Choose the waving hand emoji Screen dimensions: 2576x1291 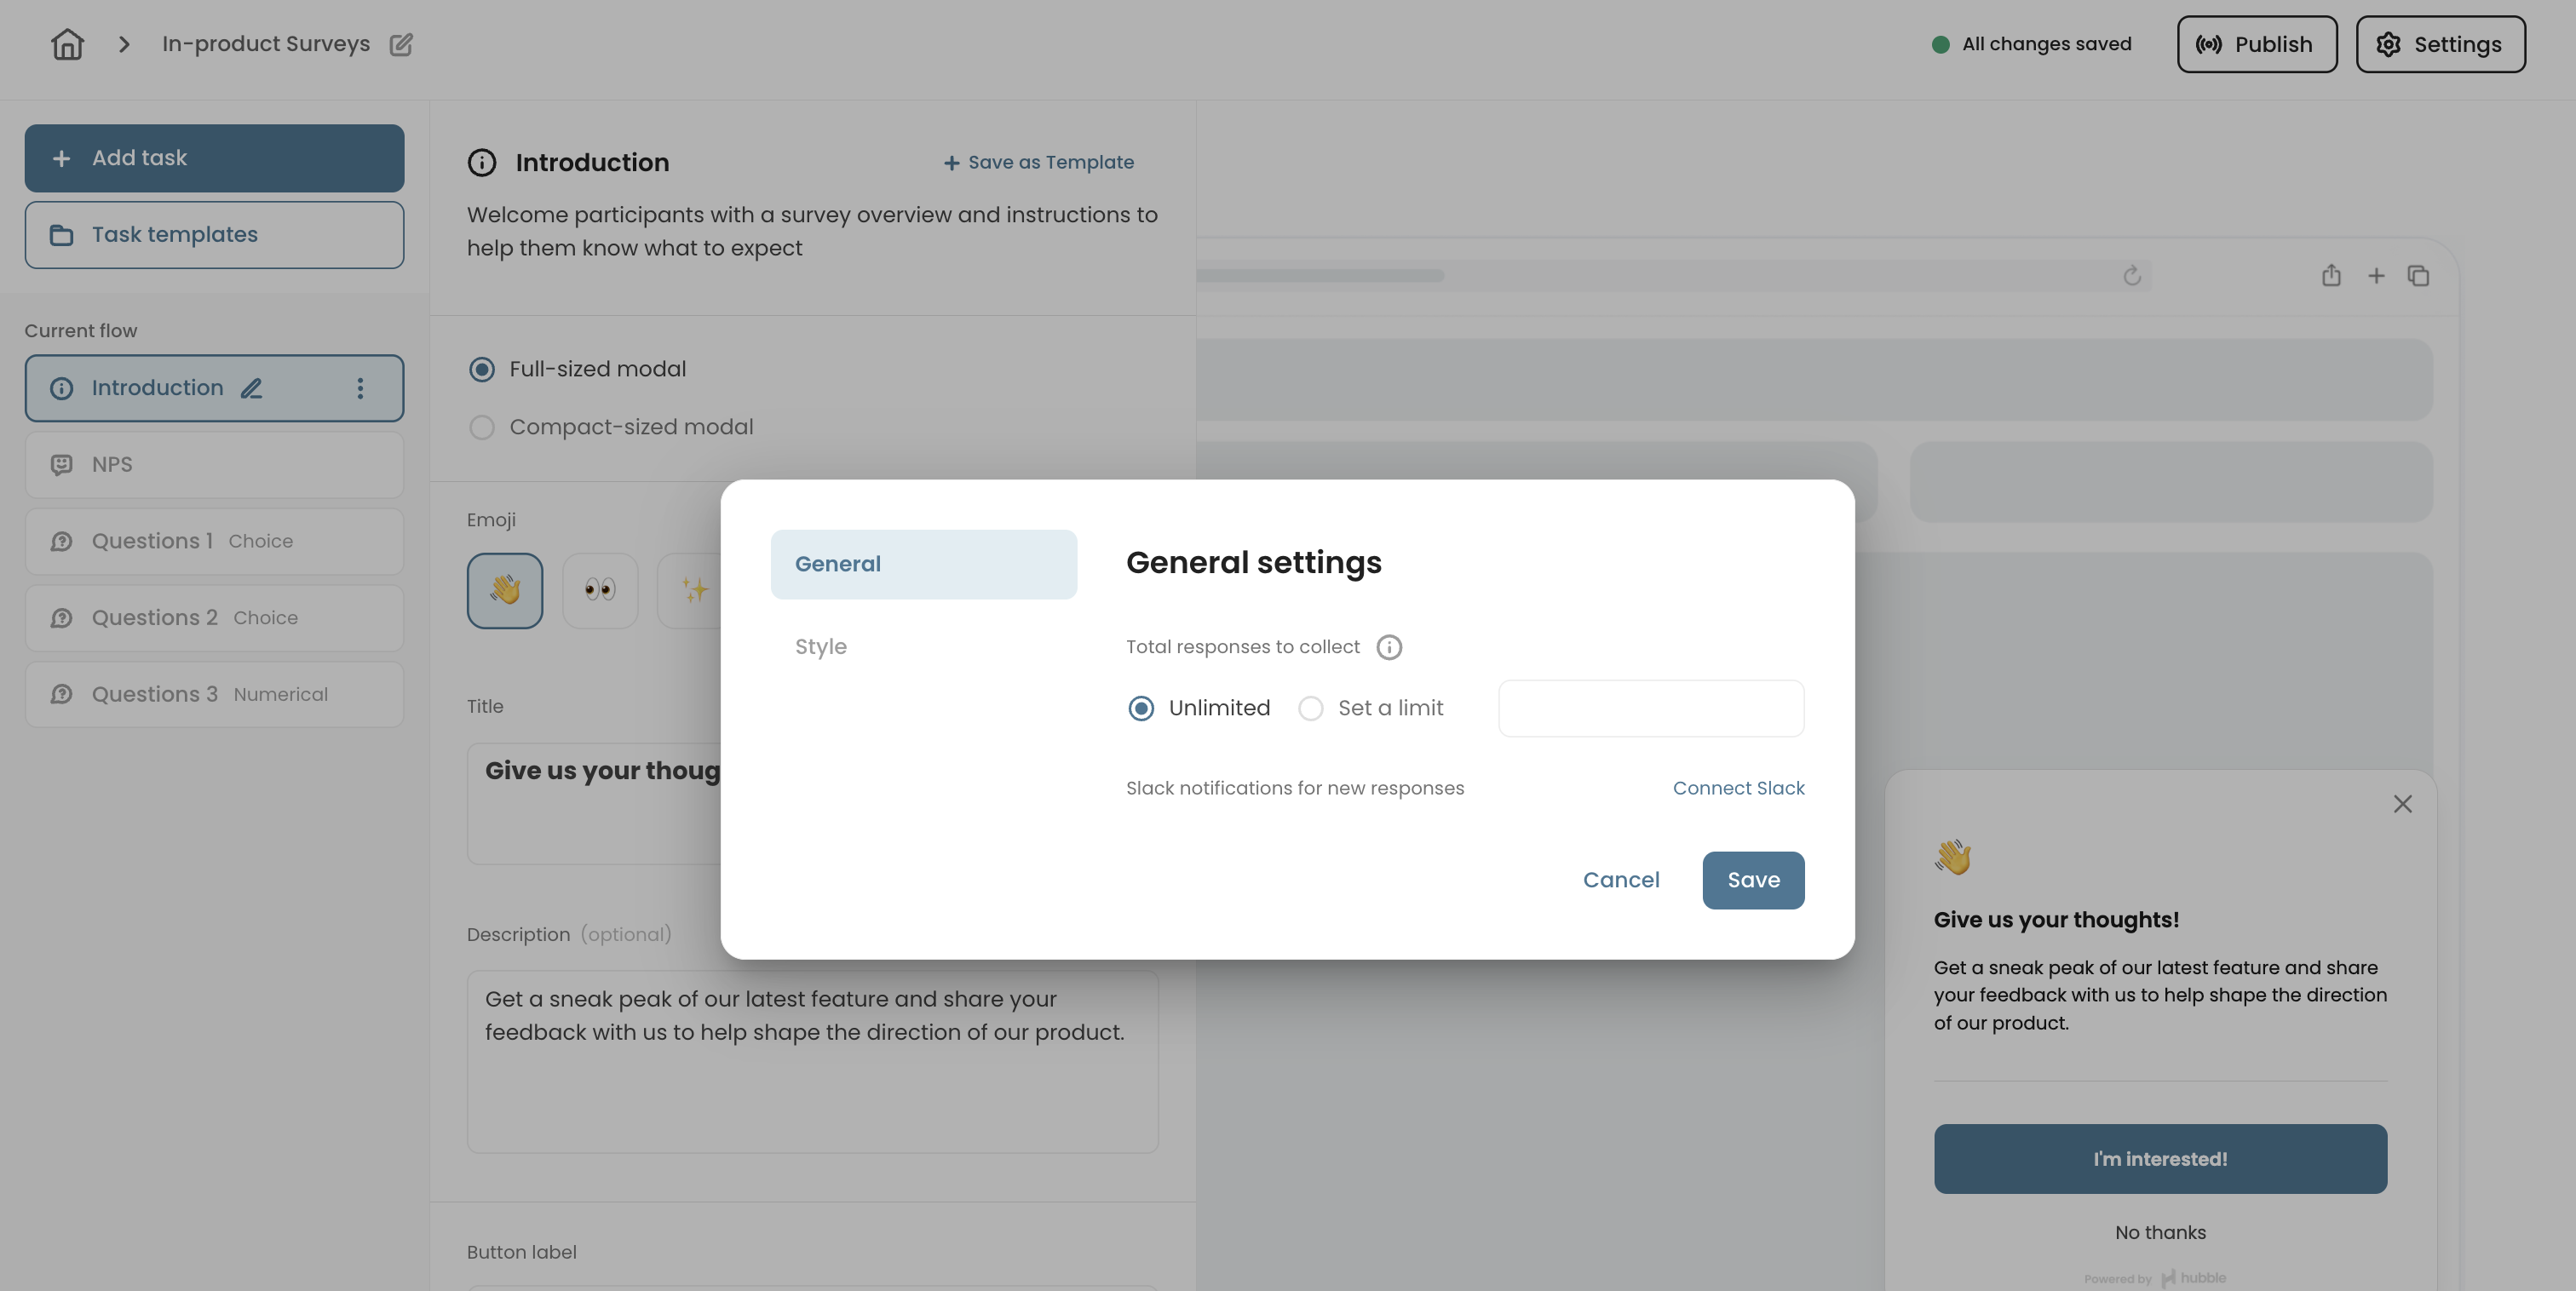click(x=505, y=590)
